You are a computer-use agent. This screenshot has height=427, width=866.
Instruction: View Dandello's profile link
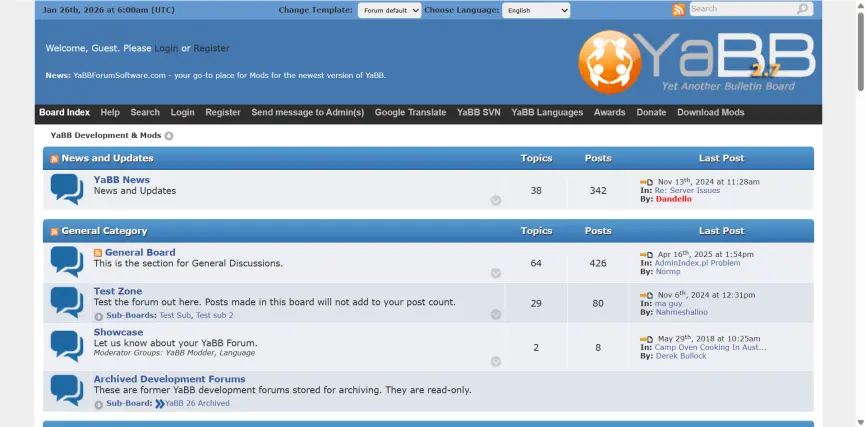674,199
